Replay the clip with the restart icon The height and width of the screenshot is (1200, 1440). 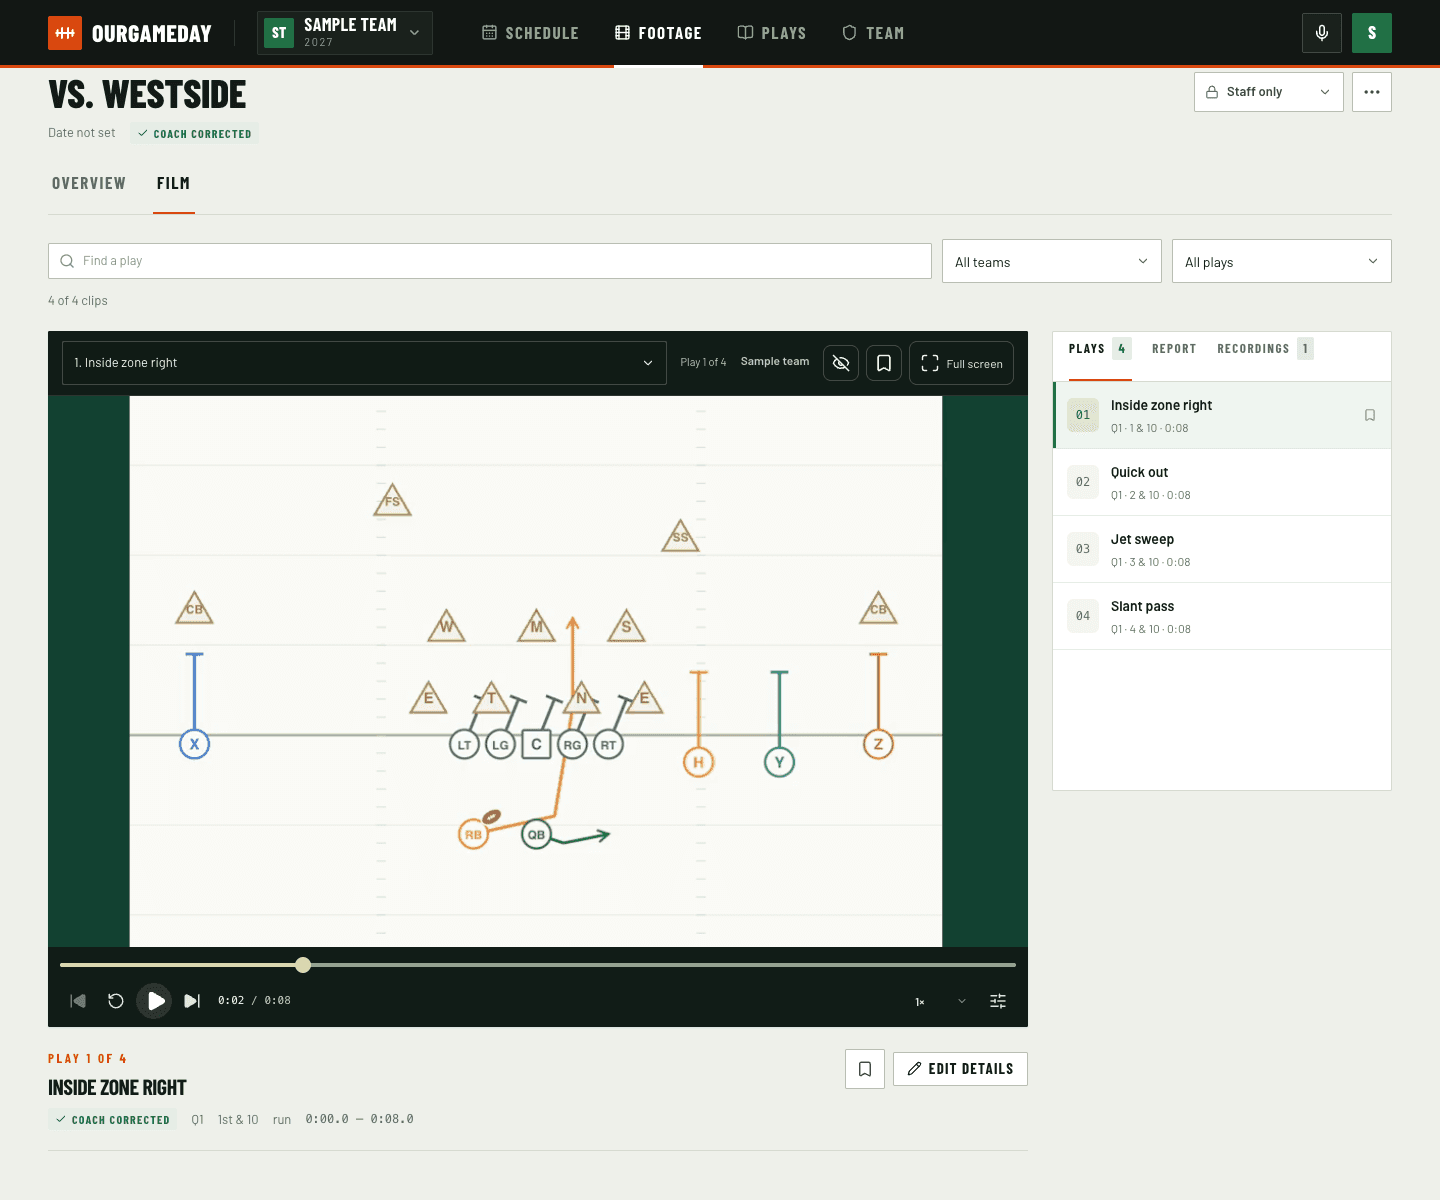(116, 1001)
